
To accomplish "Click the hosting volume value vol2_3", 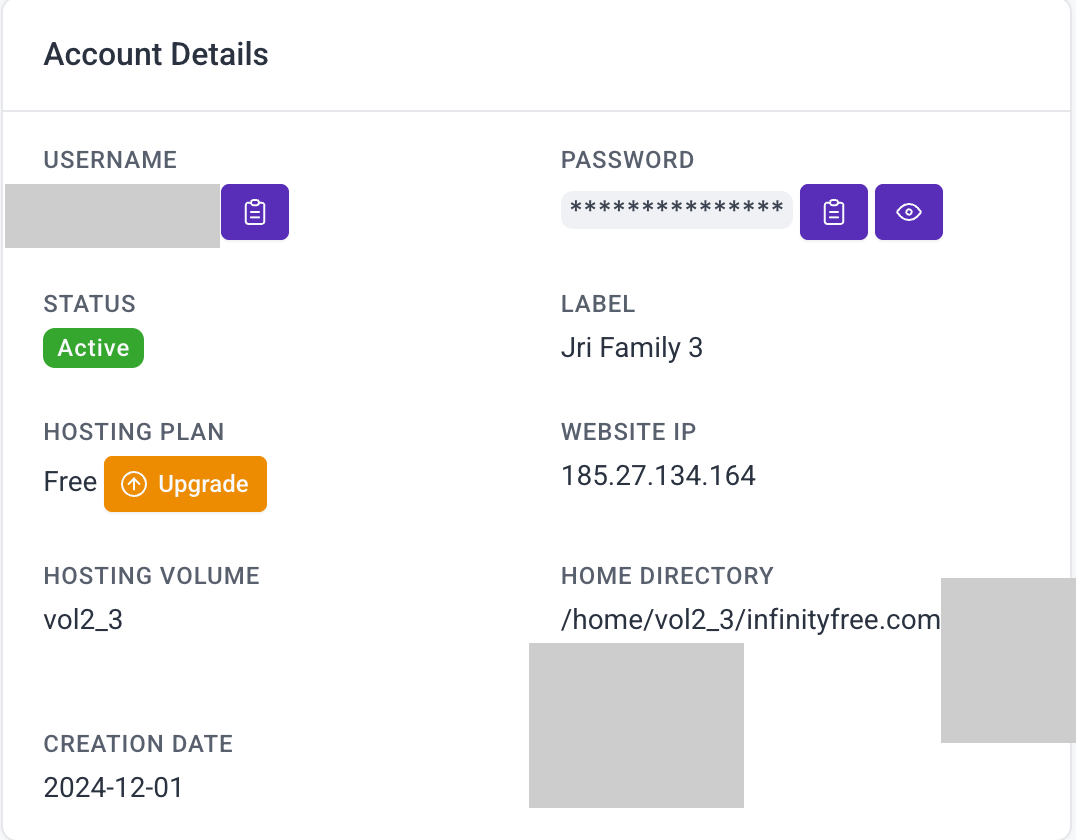I will [83, 620].
